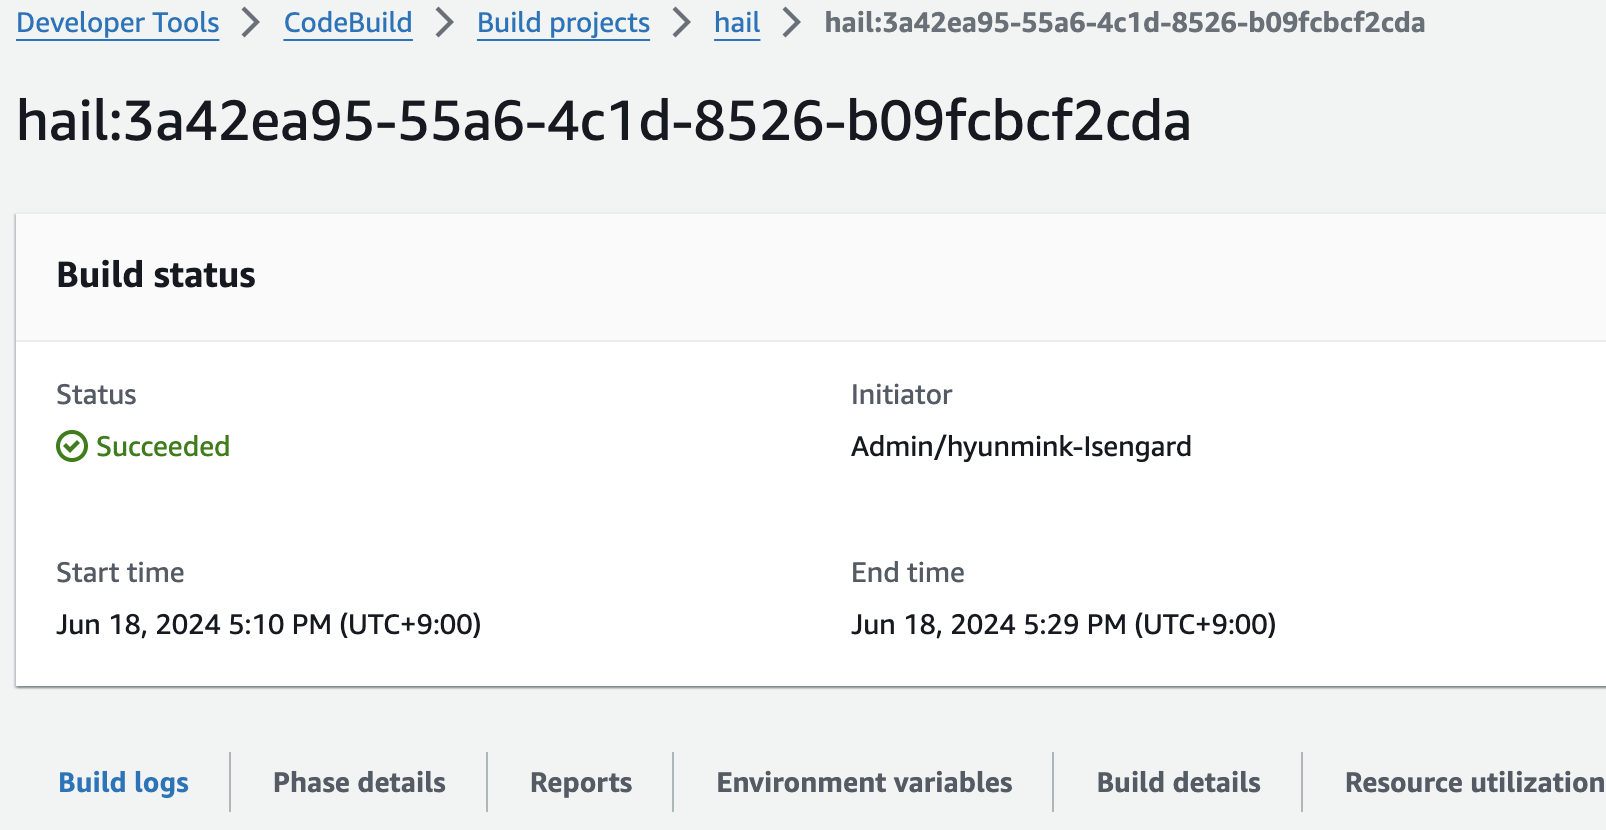Click the start time value 5:10 PM
This screenshot has height=830, width=1606.
point(268,624)
